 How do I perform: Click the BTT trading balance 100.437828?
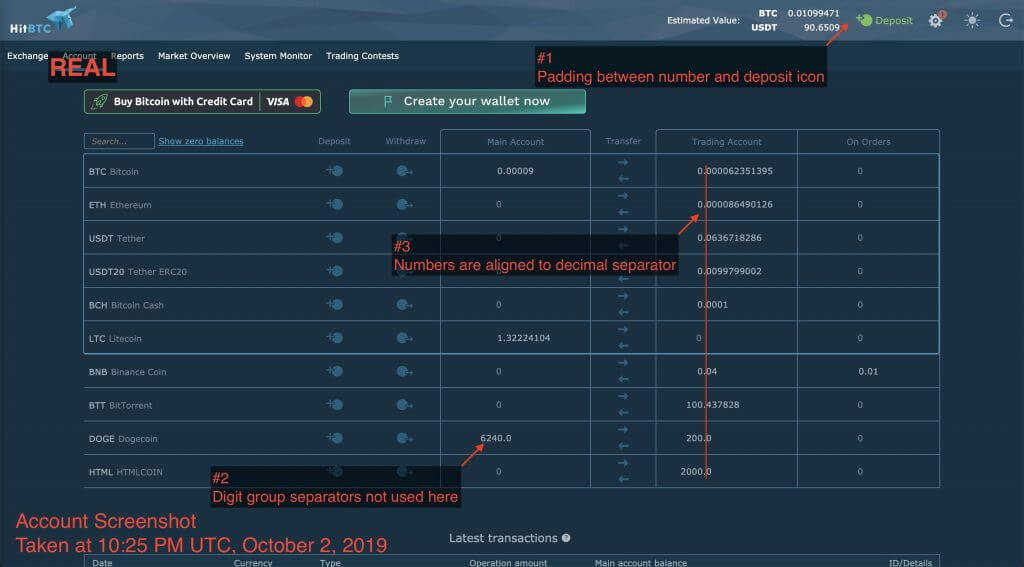click(712, 404)
